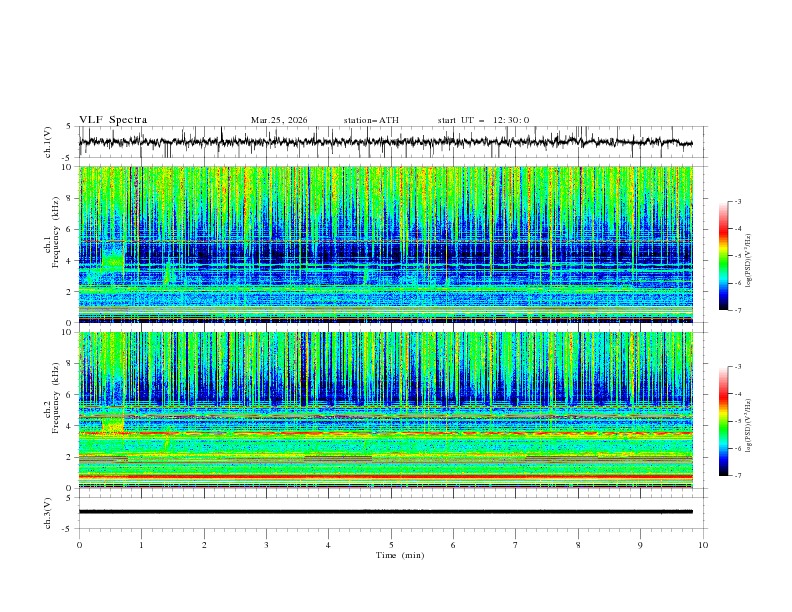Click the 'station=ATH' label
Image resolution: width=792 pixels, height=612 pixels.
tap(371, 120)
